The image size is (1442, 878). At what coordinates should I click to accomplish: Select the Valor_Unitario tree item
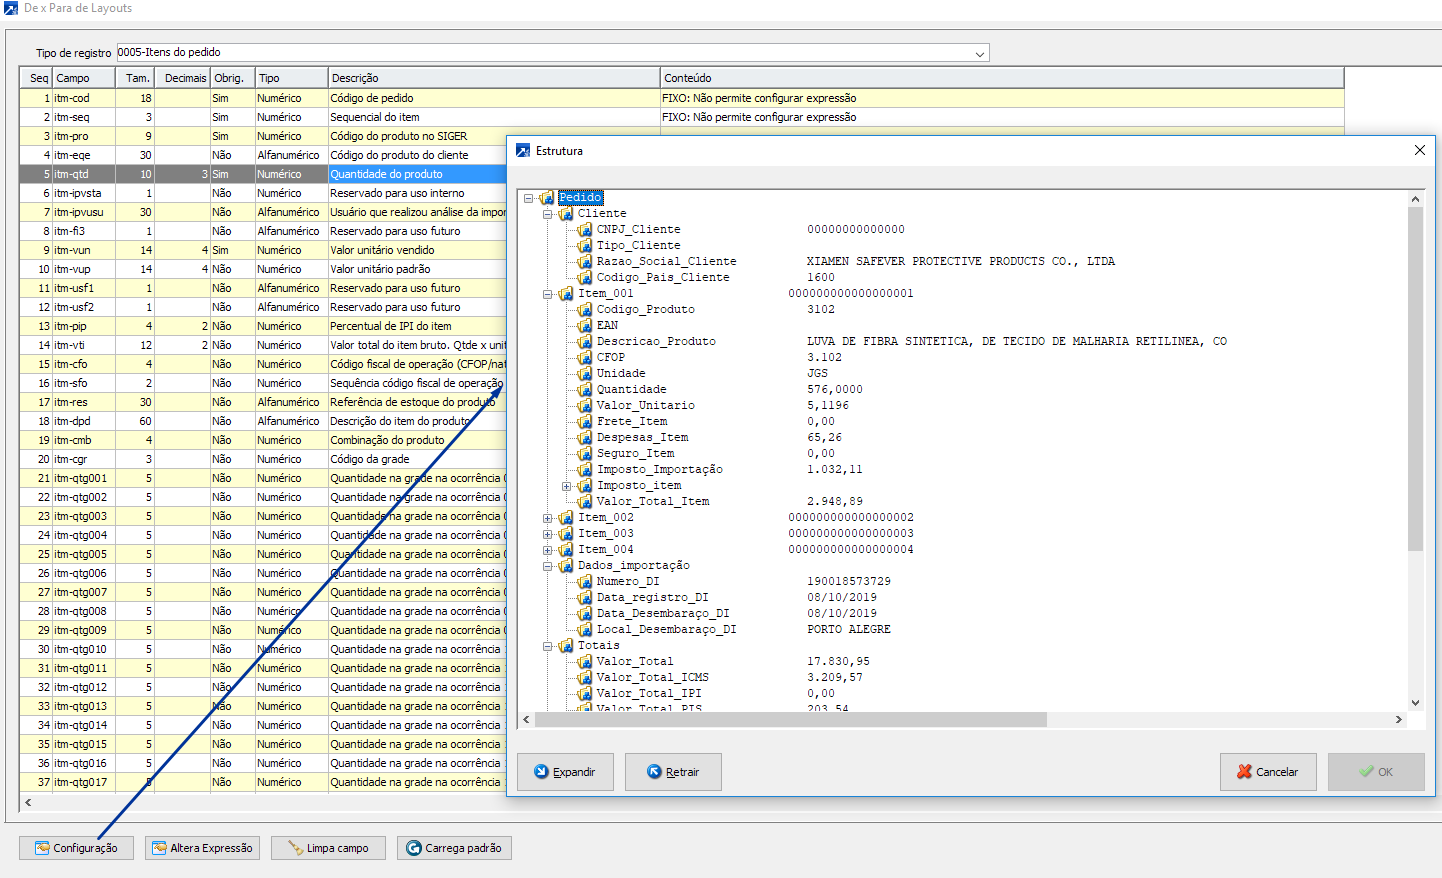(645, 406)
